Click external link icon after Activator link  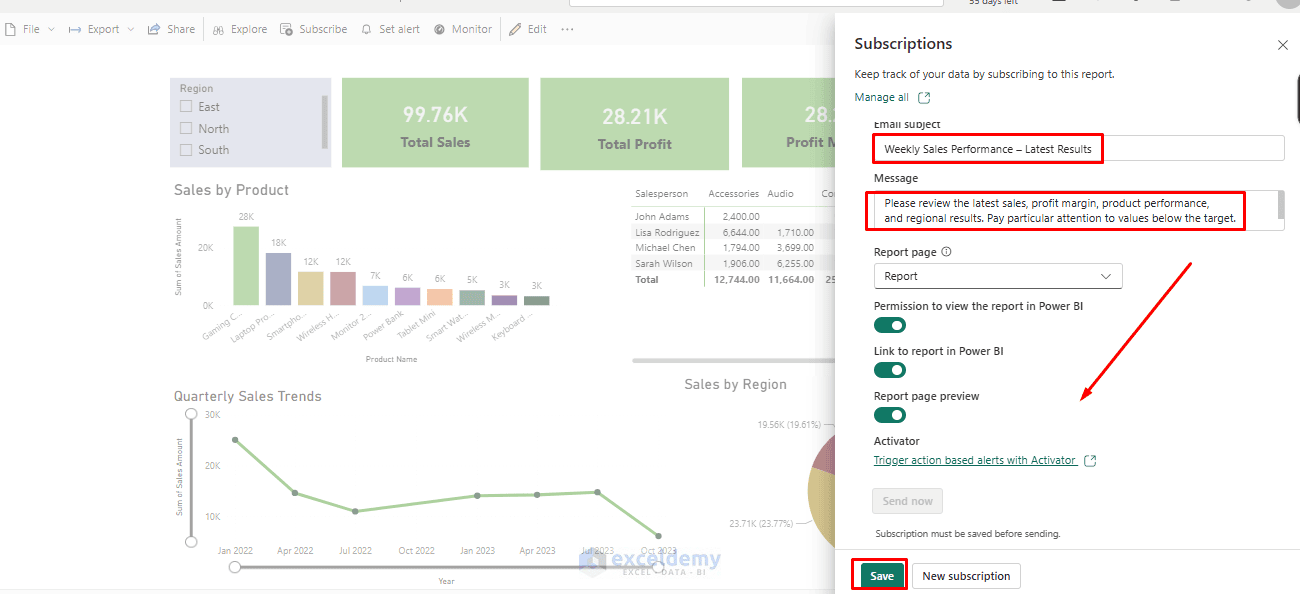click(1090, 460)
